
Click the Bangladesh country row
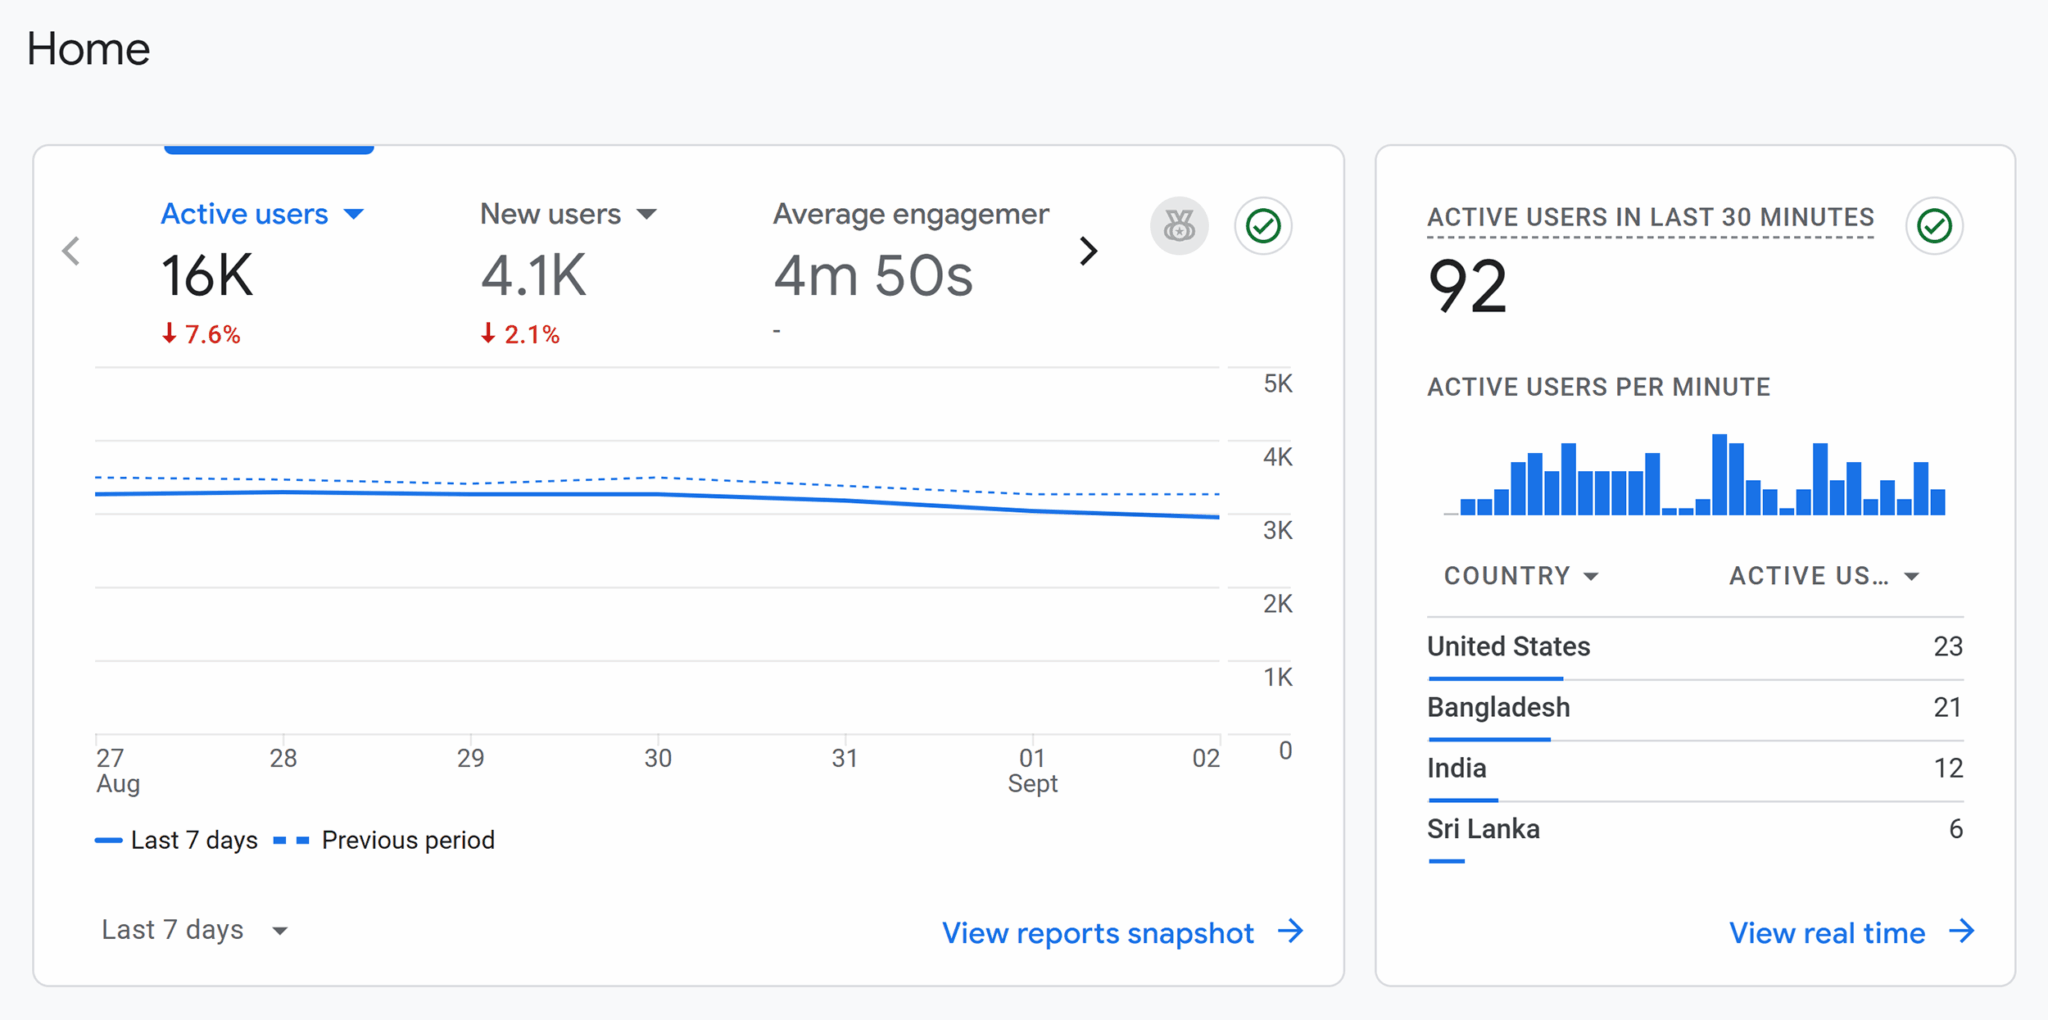[1694, 708]
